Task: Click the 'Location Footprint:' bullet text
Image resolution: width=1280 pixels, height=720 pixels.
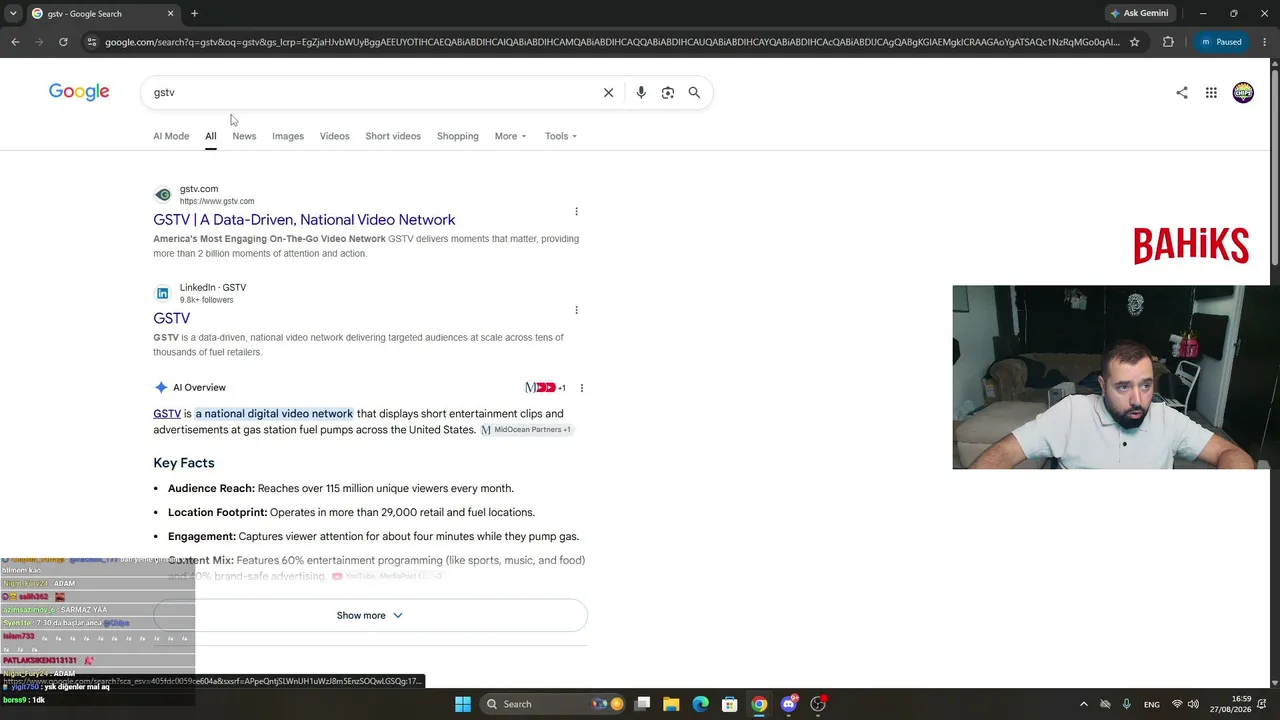Action: click(x=218, y=513)
